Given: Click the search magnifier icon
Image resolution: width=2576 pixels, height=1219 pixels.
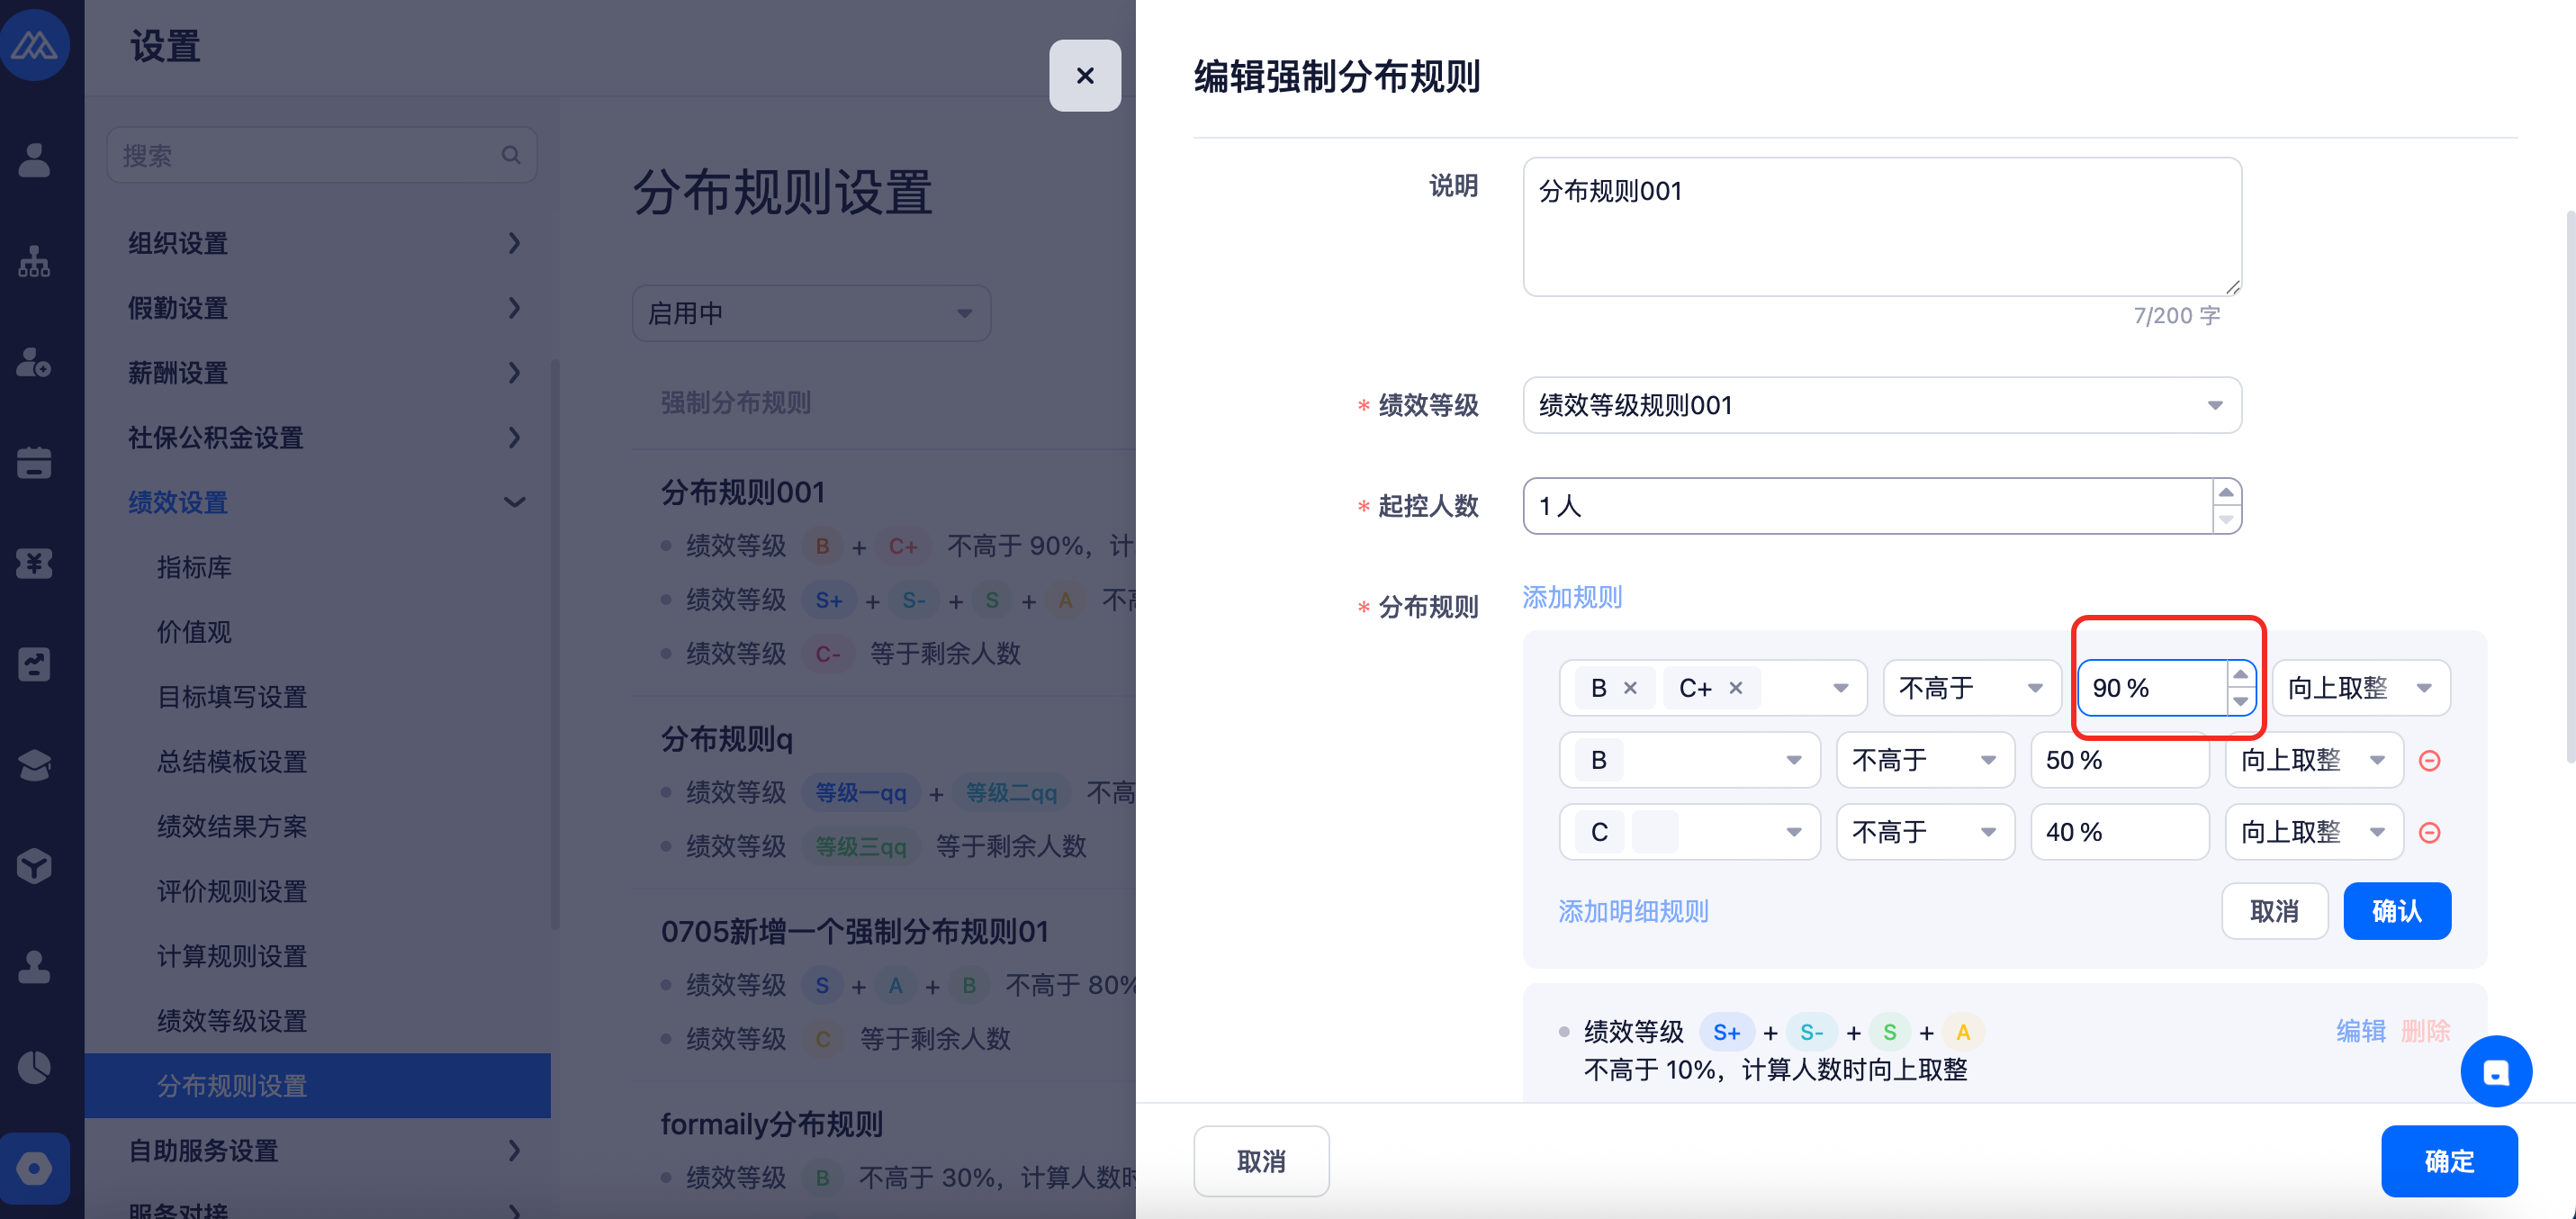Looking at the screenshot, I should coord(511,155).
